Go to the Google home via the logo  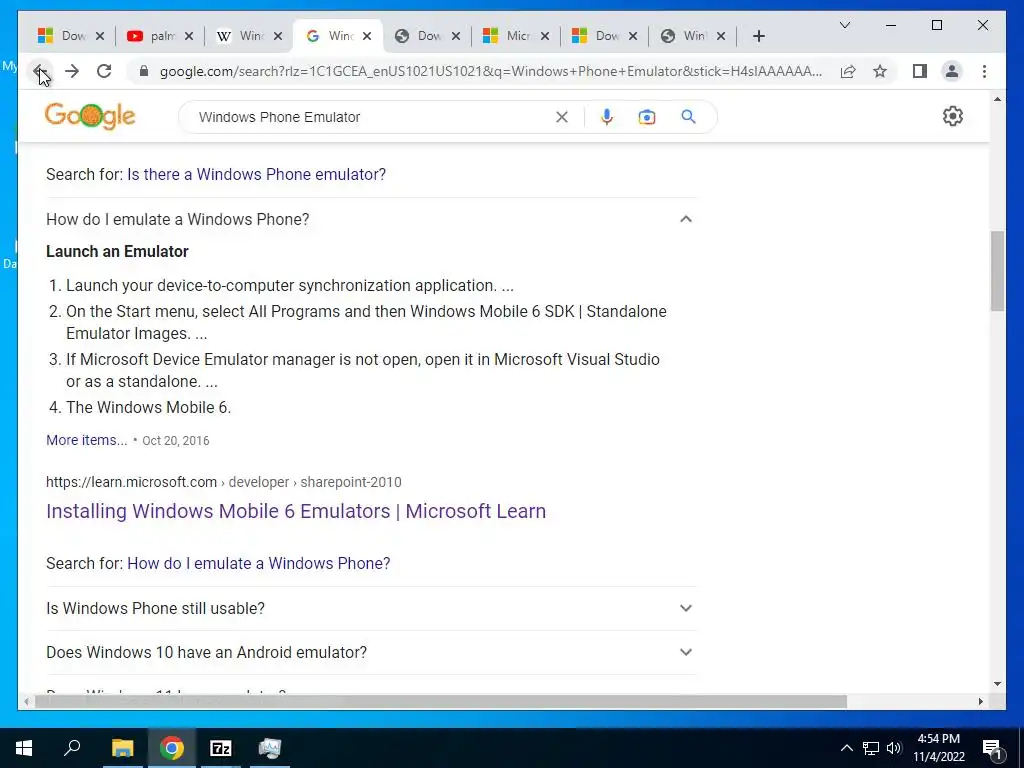tap(90, 116)
